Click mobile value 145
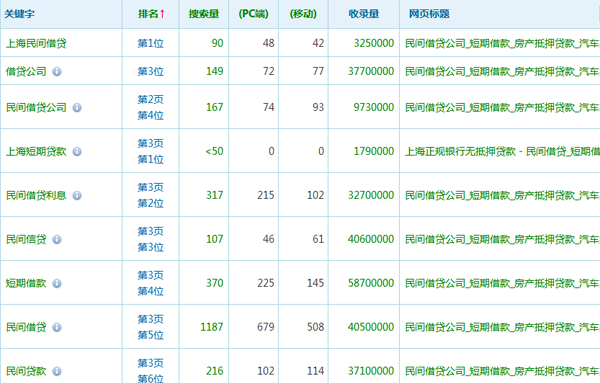This screenshot has width=600, height=383. 315,284
